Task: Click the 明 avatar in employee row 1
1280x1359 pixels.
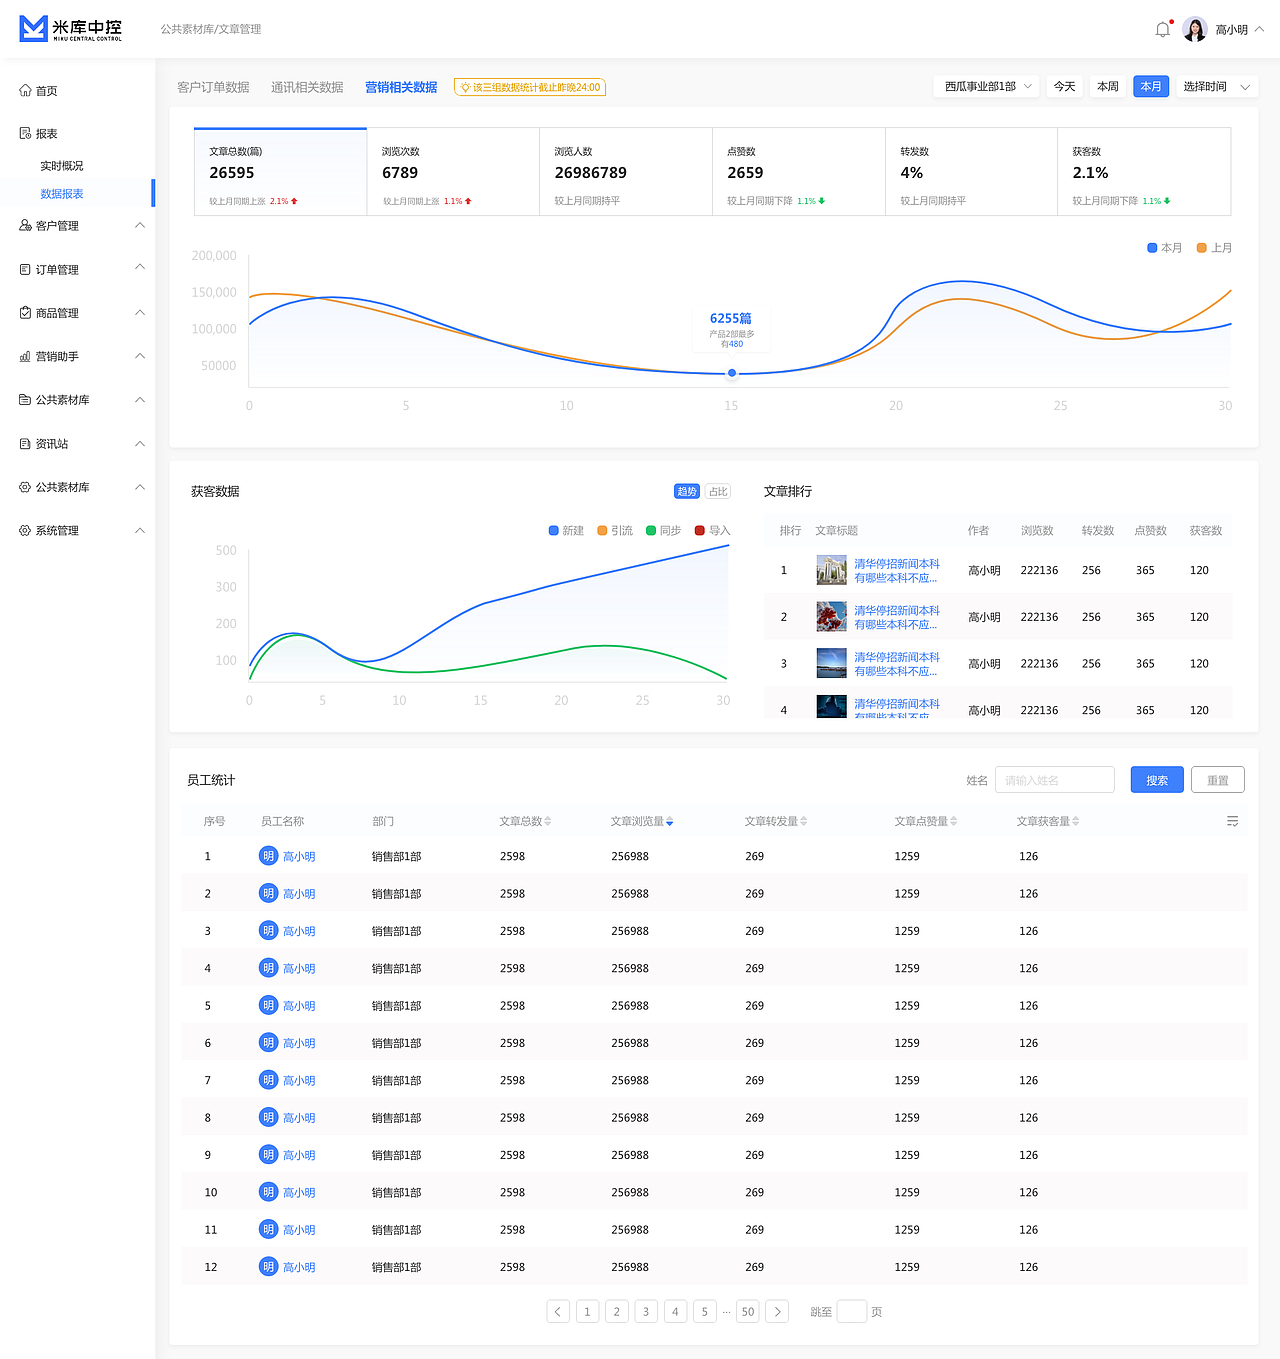Action: click(x=268, y=856)
